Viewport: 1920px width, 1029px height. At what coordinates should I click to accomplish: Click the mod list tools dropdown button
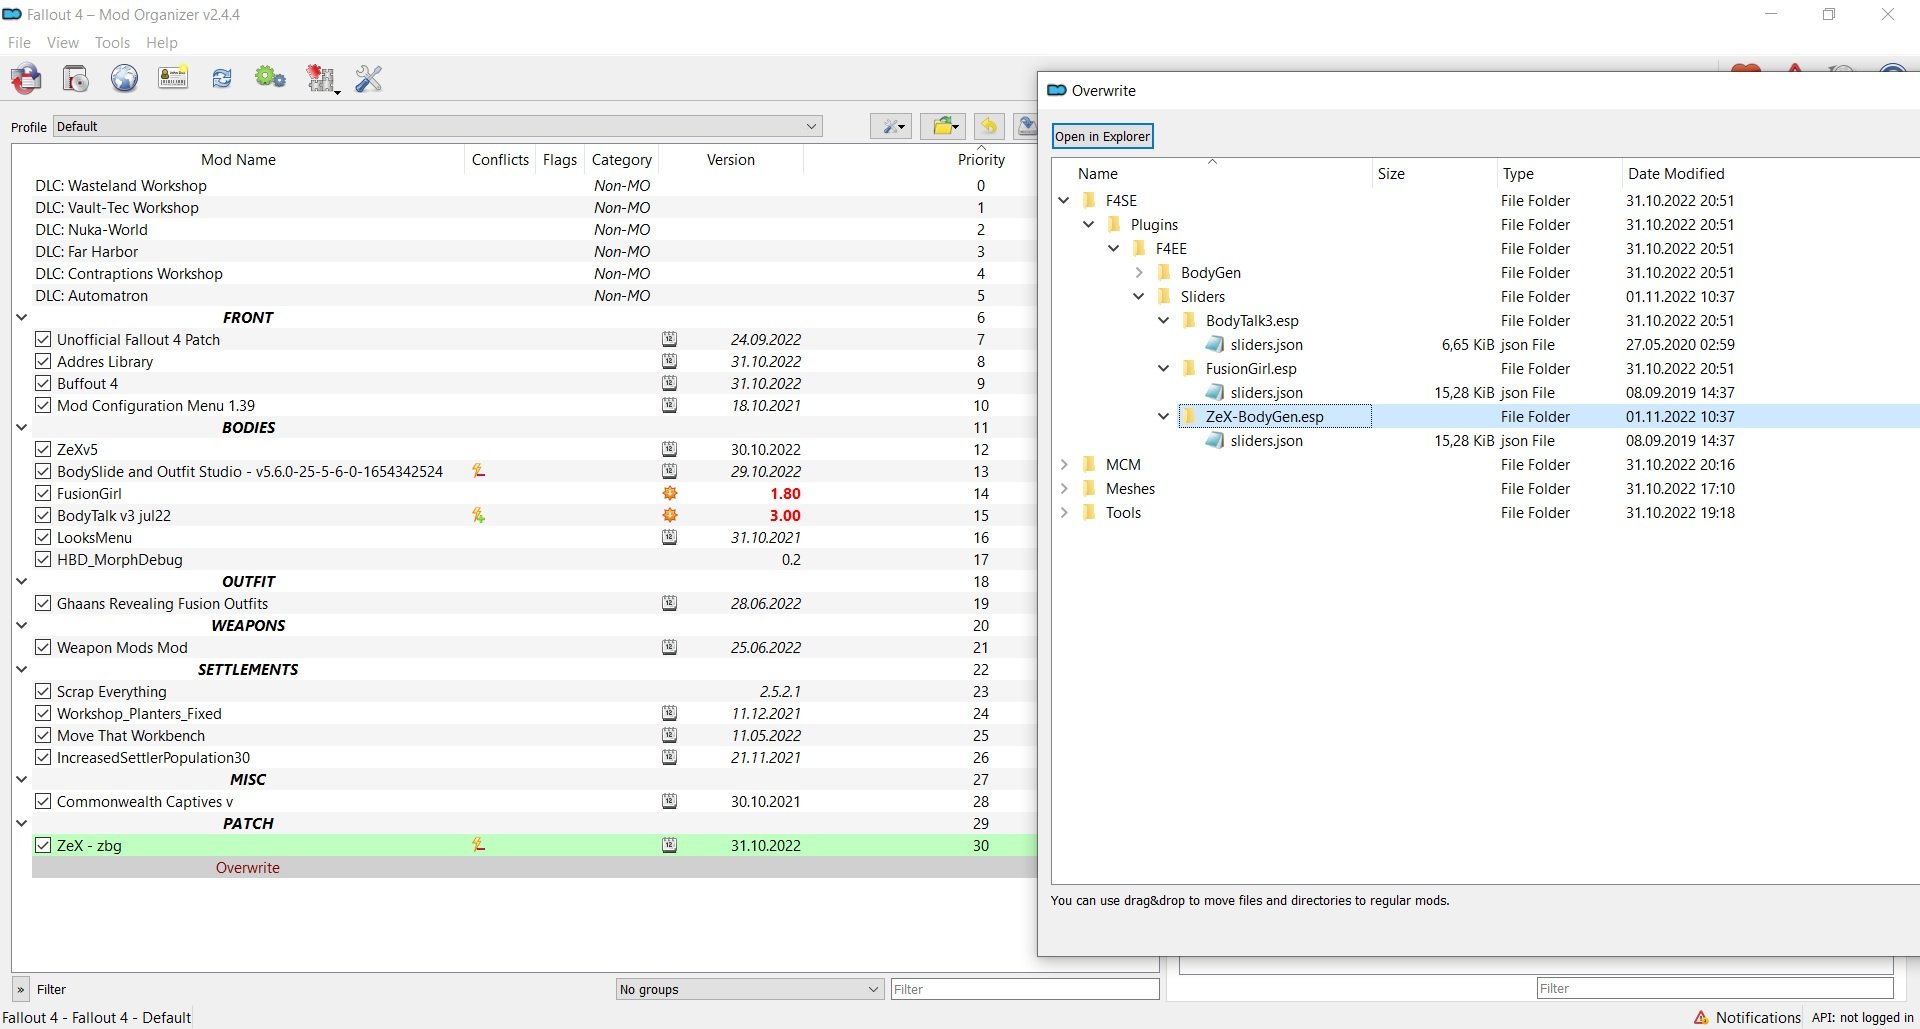890,126
